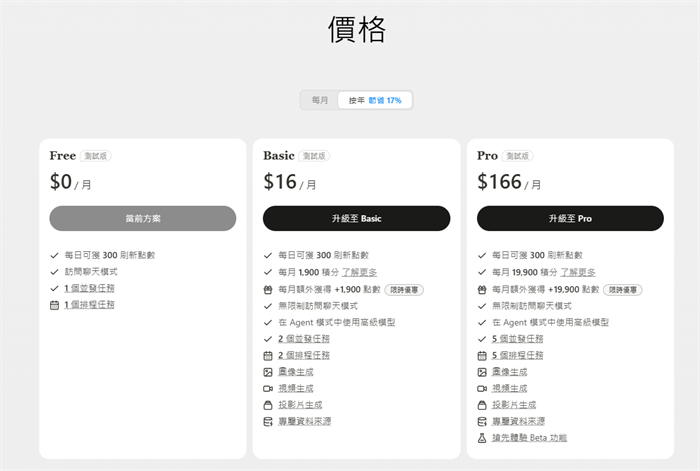Image resolution: width=700 pixels, height=471 pixels.
Task: Click 節省 17% discount label
Action: (385, 100)
